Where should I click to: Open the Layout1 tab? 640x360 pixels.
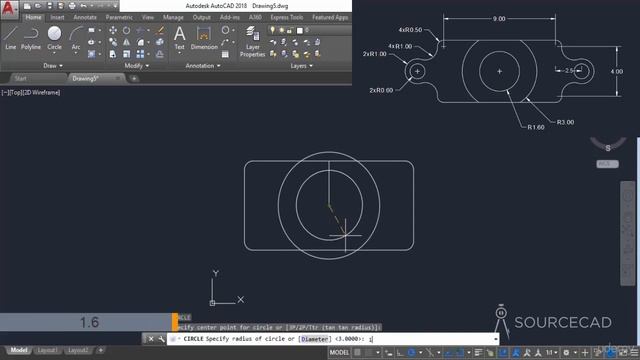tap(47, 350)
